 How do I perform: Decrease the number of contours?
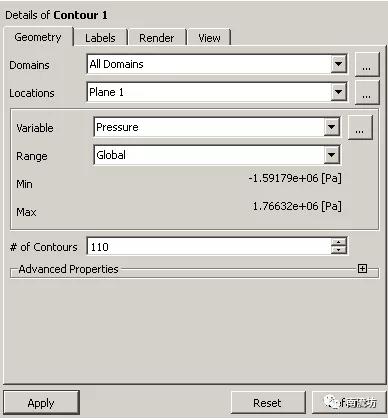[339, 250]
